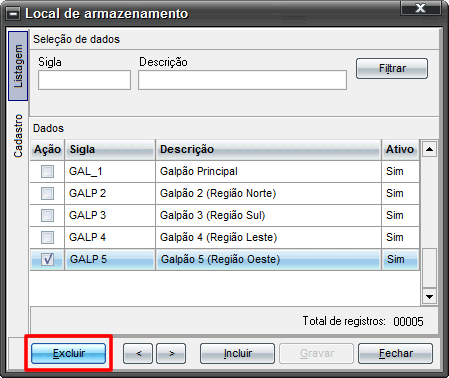Click the Incluir button
449x378 pixels.
click(238, 353)
